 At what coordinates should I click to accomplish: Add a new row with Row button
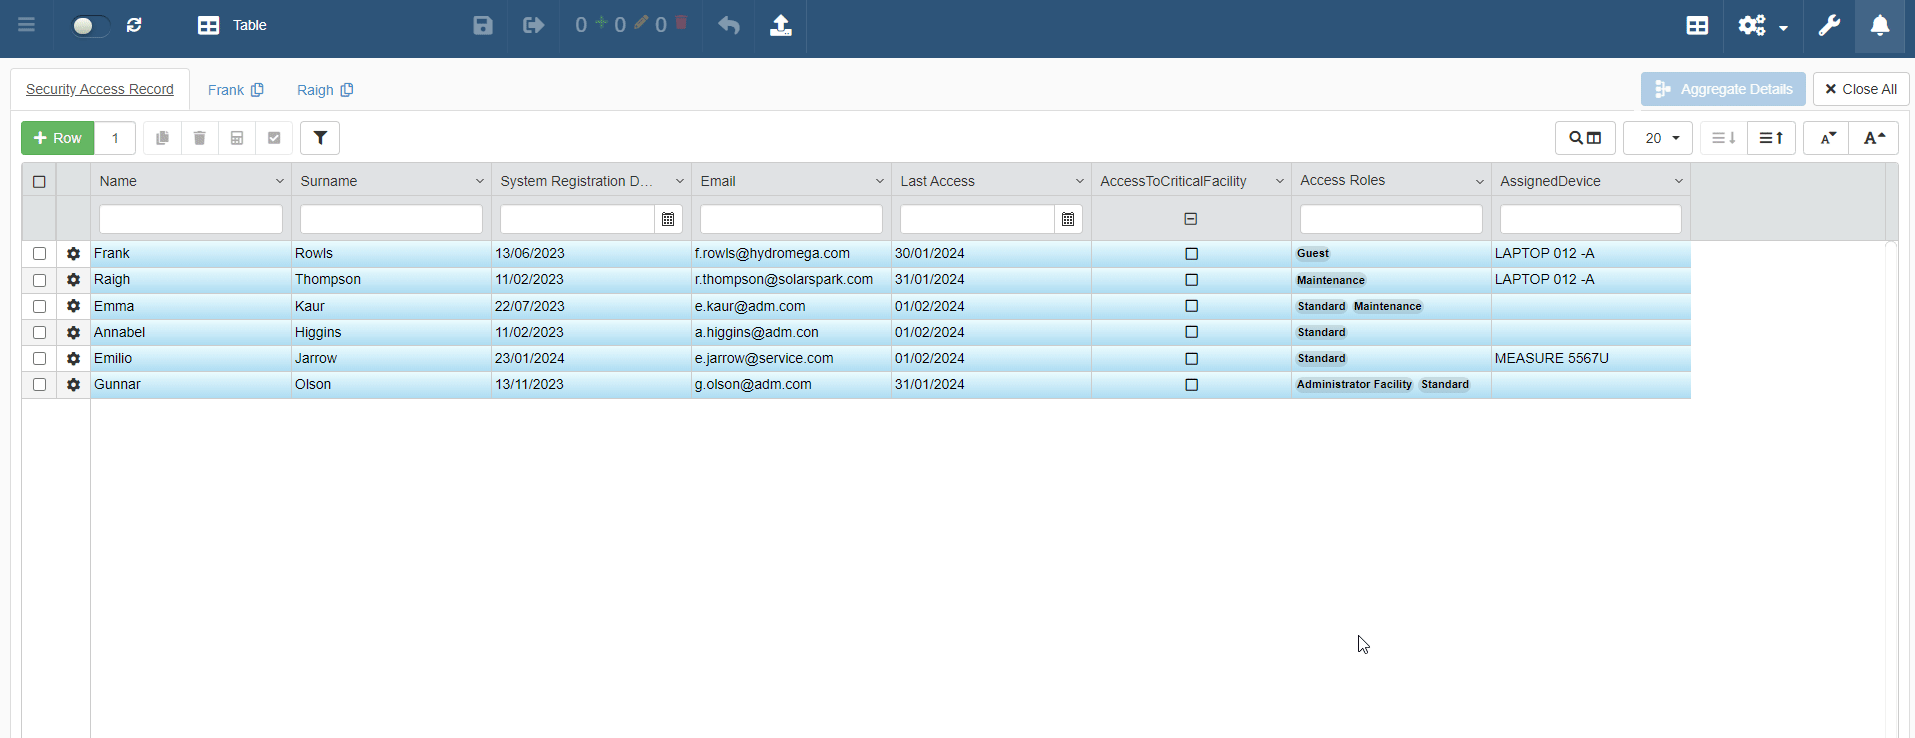coord(58,138)
